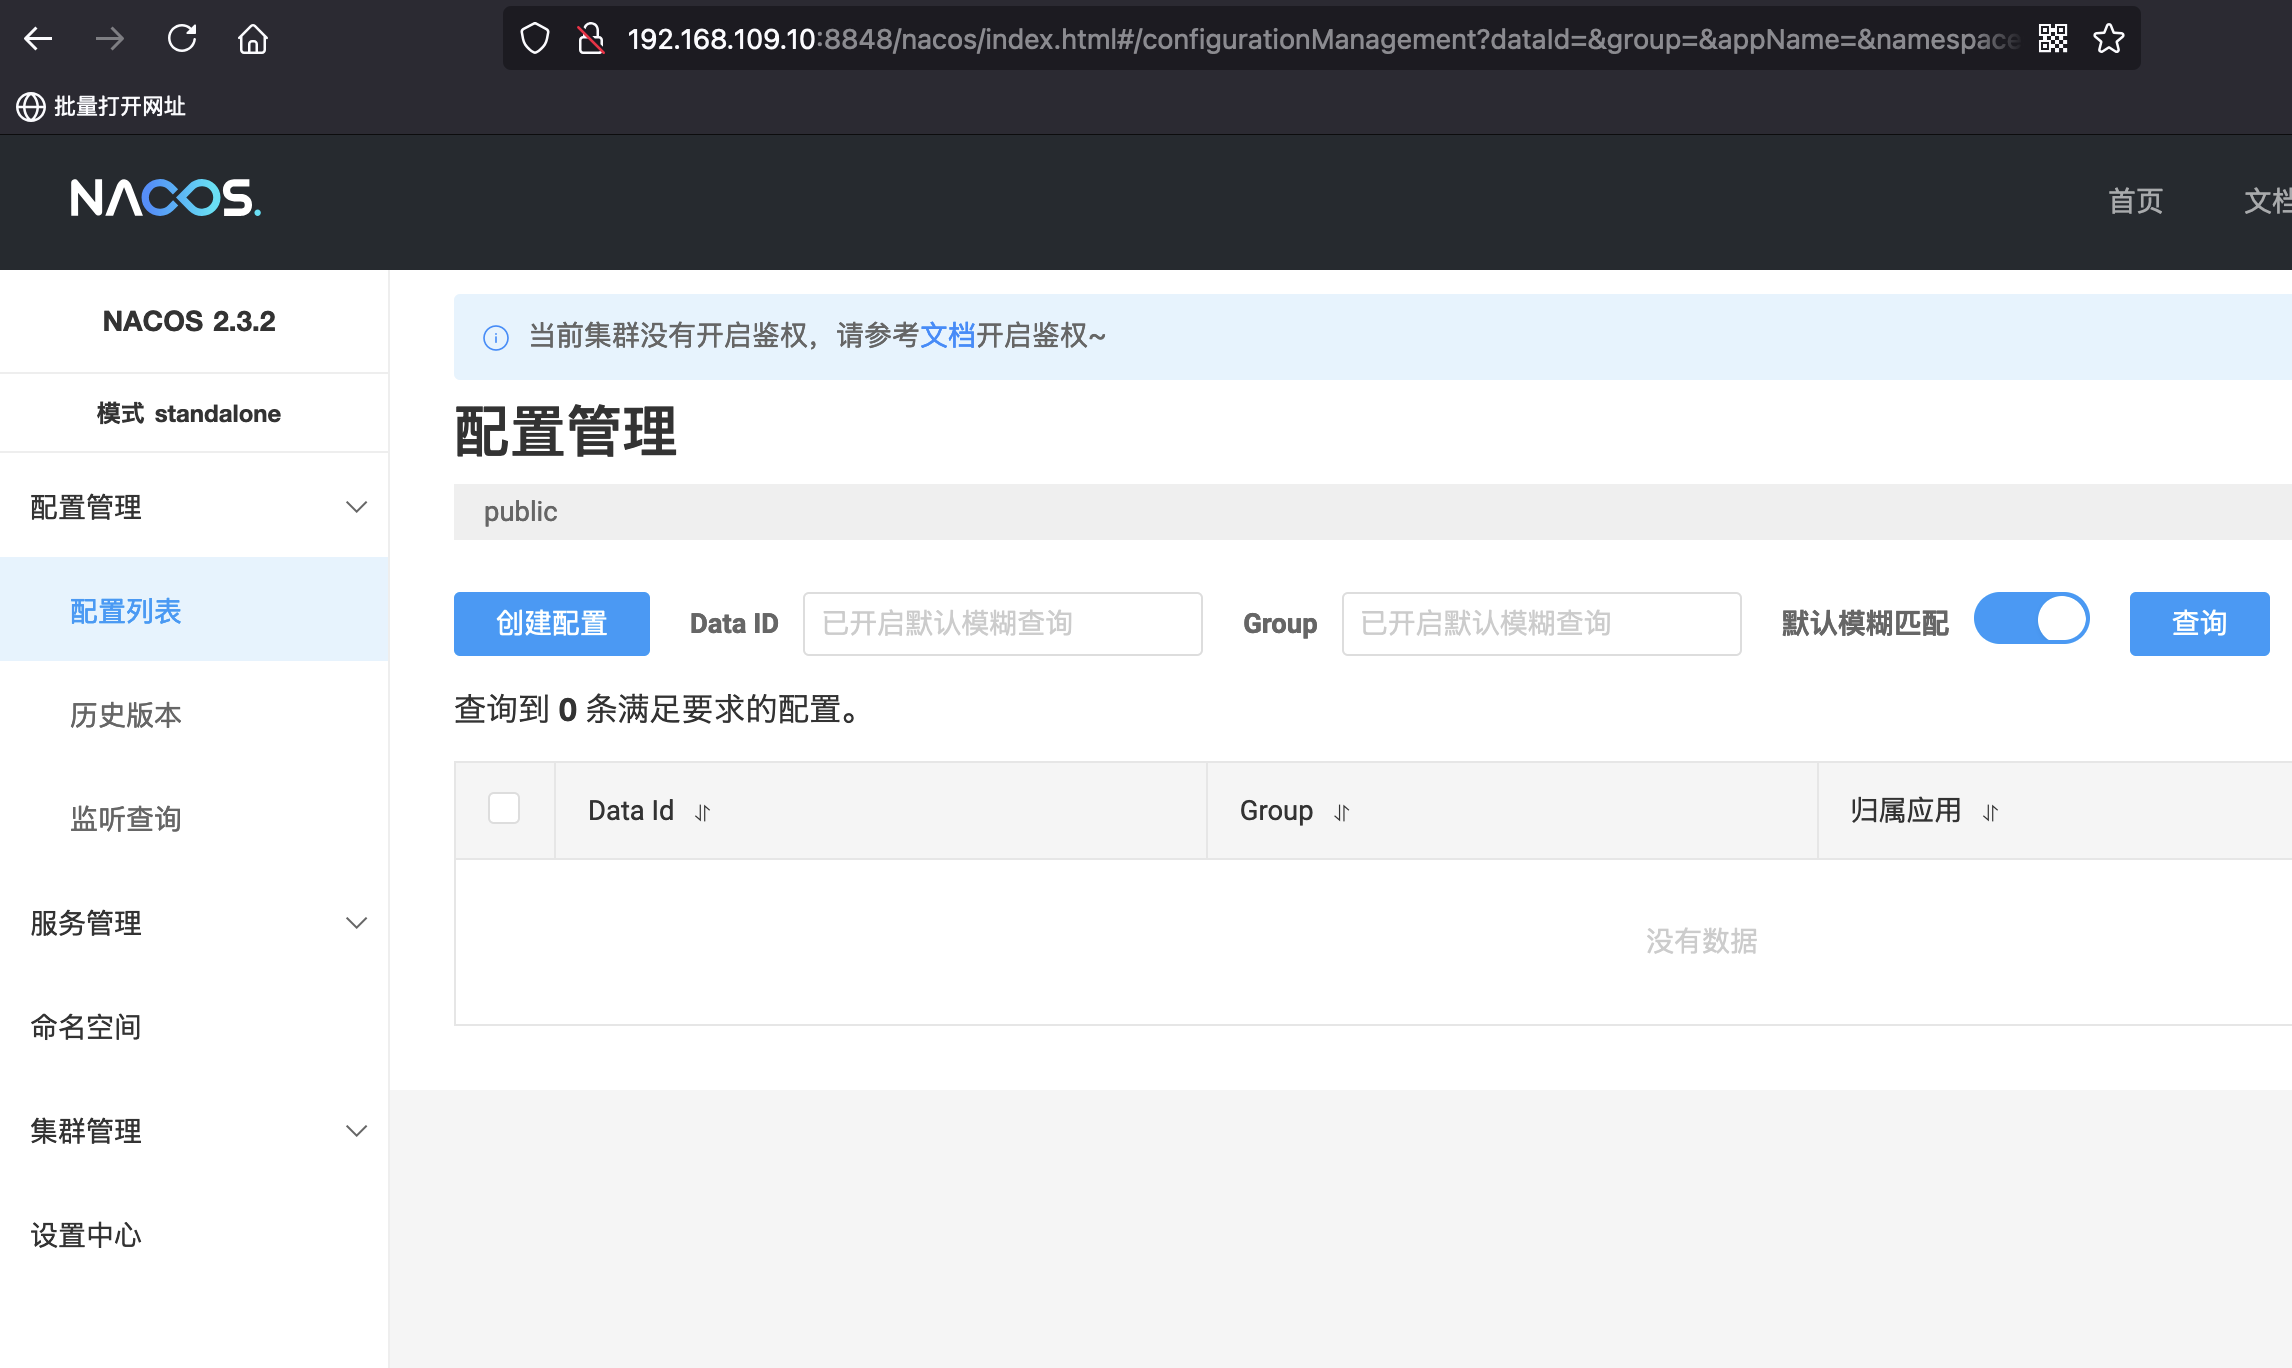Open 命名空间 menu item
Viewport: 2292px width, 1368px height.
click(x=86, y=1027)
